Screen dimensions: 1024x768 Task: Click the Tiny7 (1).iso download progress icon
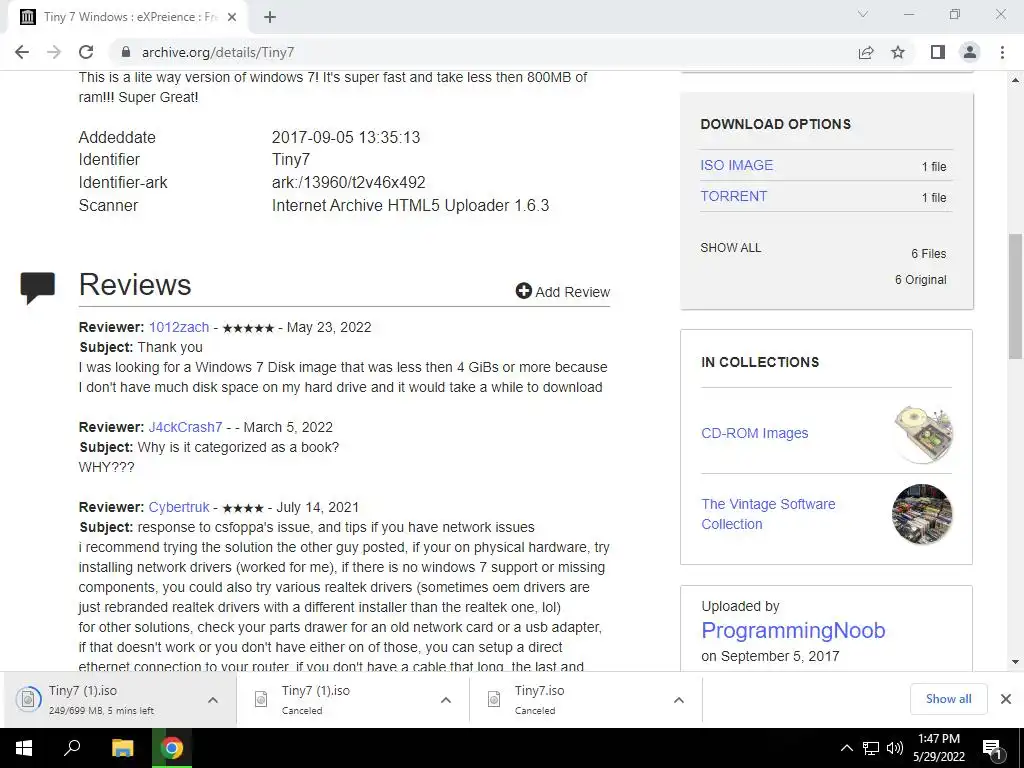click(28, 699)
